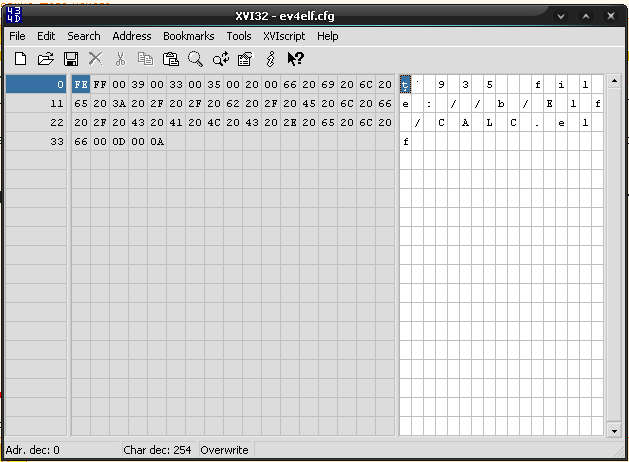Select hex byte 45 in row 11

click(309, 103)
